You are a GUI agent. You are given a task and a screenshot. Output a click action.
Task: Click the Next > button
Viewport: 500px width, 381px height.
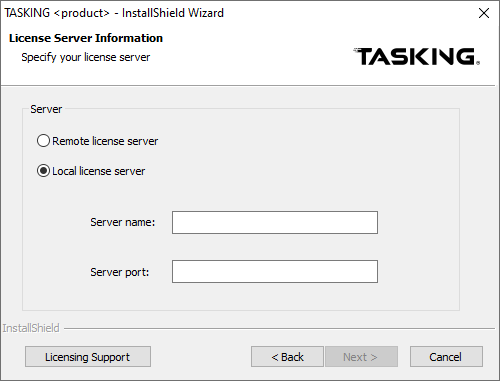pos(361,357)
